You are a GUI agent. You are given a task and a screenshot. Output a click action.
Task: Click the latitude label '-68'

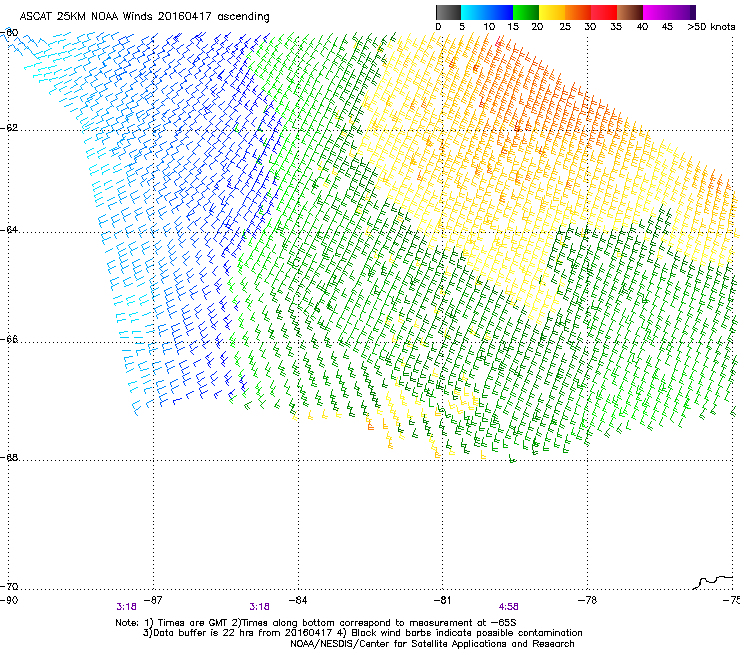tap(9, 458)
